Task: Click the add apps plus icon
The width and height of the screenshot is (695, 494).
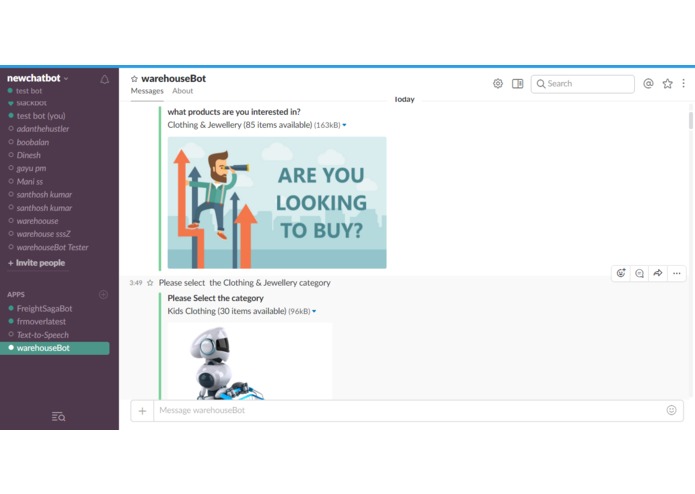Action: 103,295
